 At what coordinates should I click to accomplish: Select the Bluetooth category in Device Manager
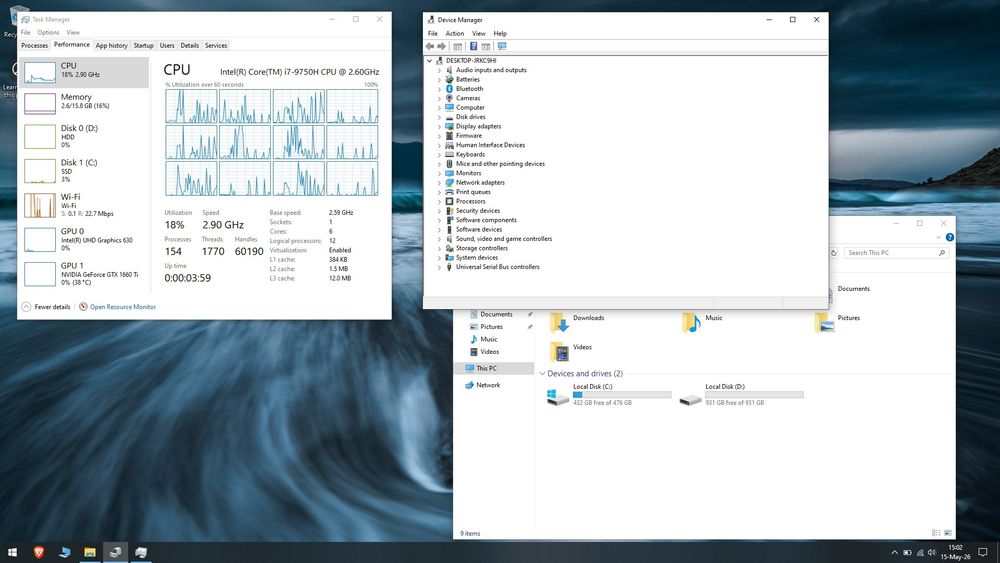point(469,89)
